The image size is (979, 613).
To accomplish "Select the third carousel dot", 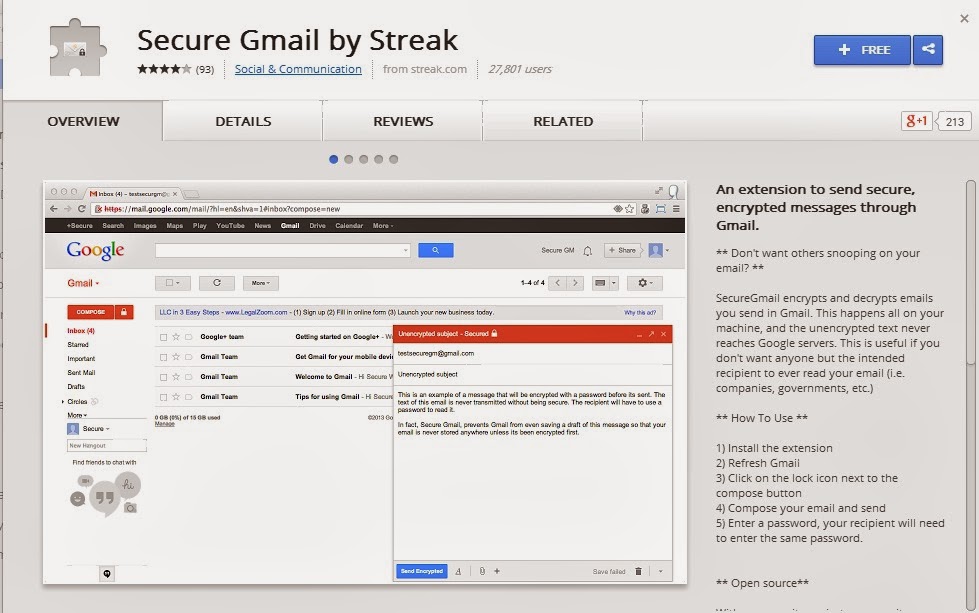I will 363,159.
